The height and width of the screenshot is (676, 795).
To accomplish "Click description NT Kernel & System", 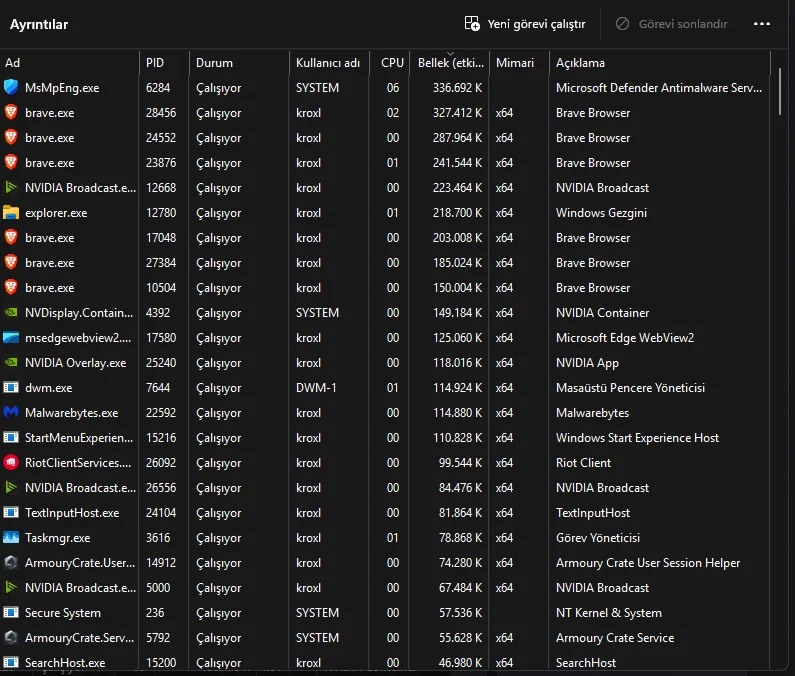I will pos(608,613).
